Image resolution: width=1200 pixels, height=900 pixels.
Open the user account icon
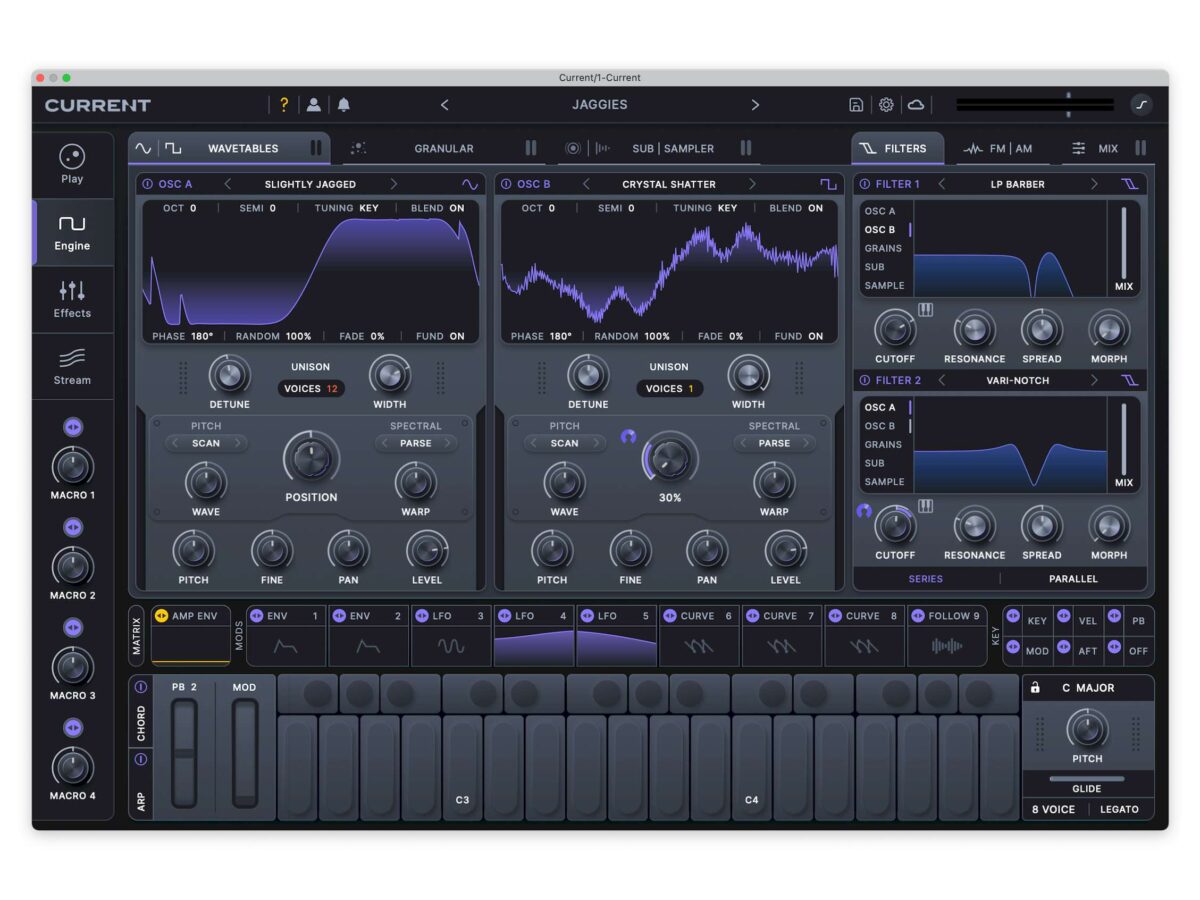point(314,105)
